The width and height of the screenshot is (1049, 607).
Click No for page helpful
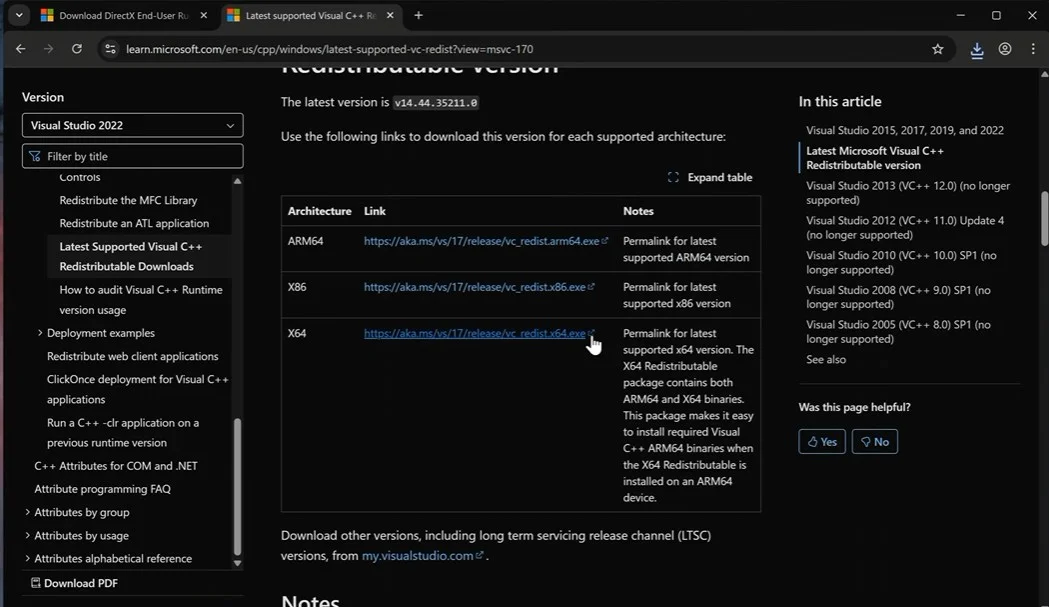pos(874,442)
